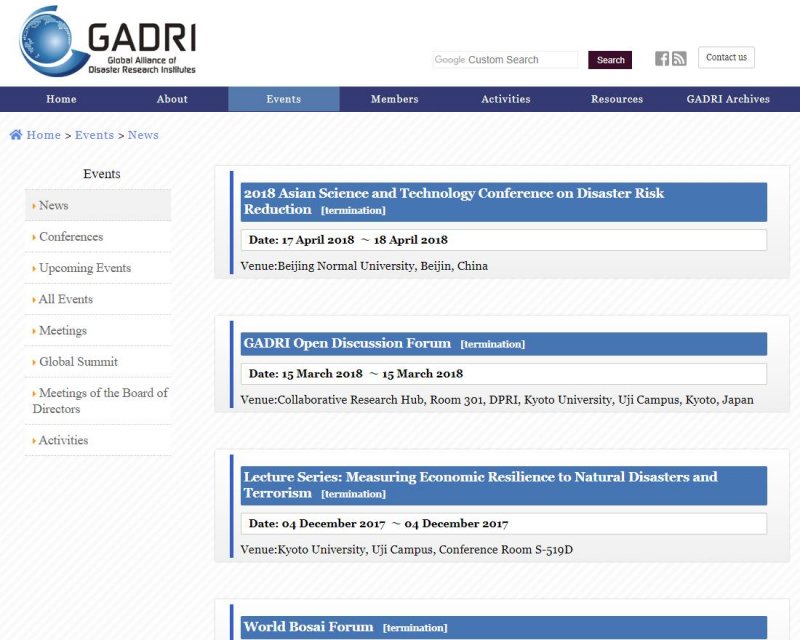Image resolution: width=800 pixels, height=640 pixels.
Task: Open the Resources menu item
Action: (x=616, y=99)
